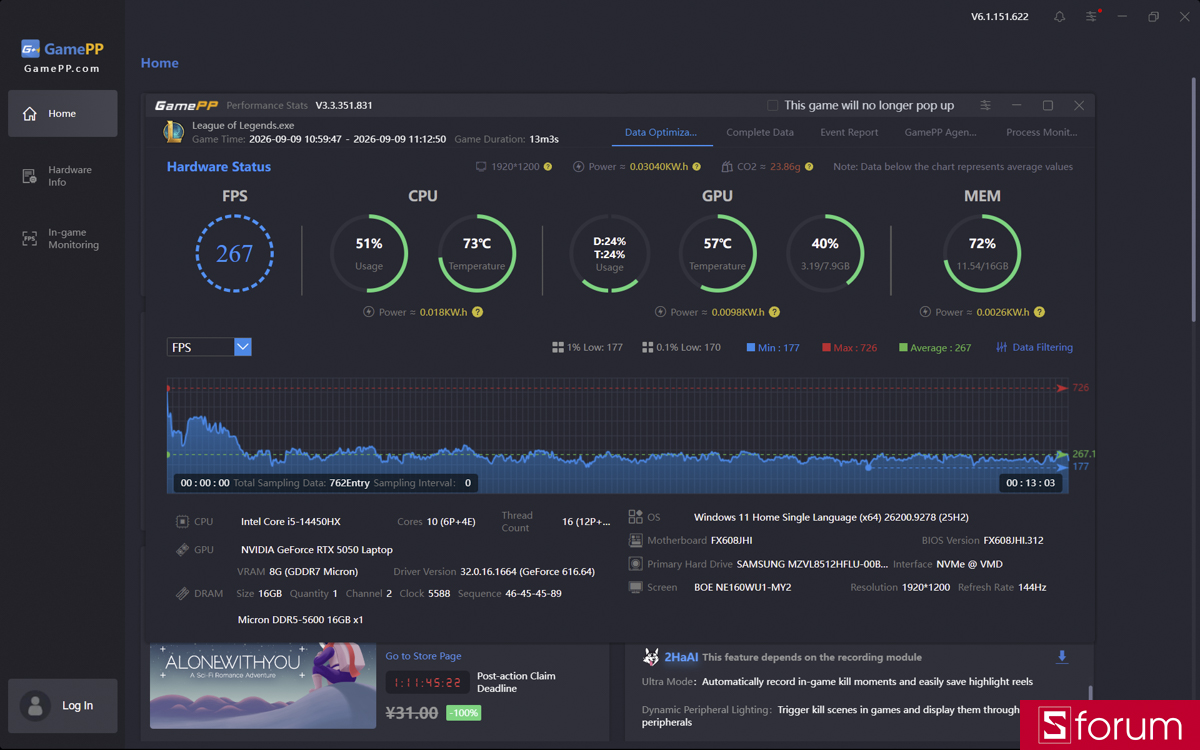Click 'SAMSUNG MZVL8512HFLU-00B...' drive name
Image resolution: width=1200 pixels, height=750 pixels.
click(x=811, y=564)
